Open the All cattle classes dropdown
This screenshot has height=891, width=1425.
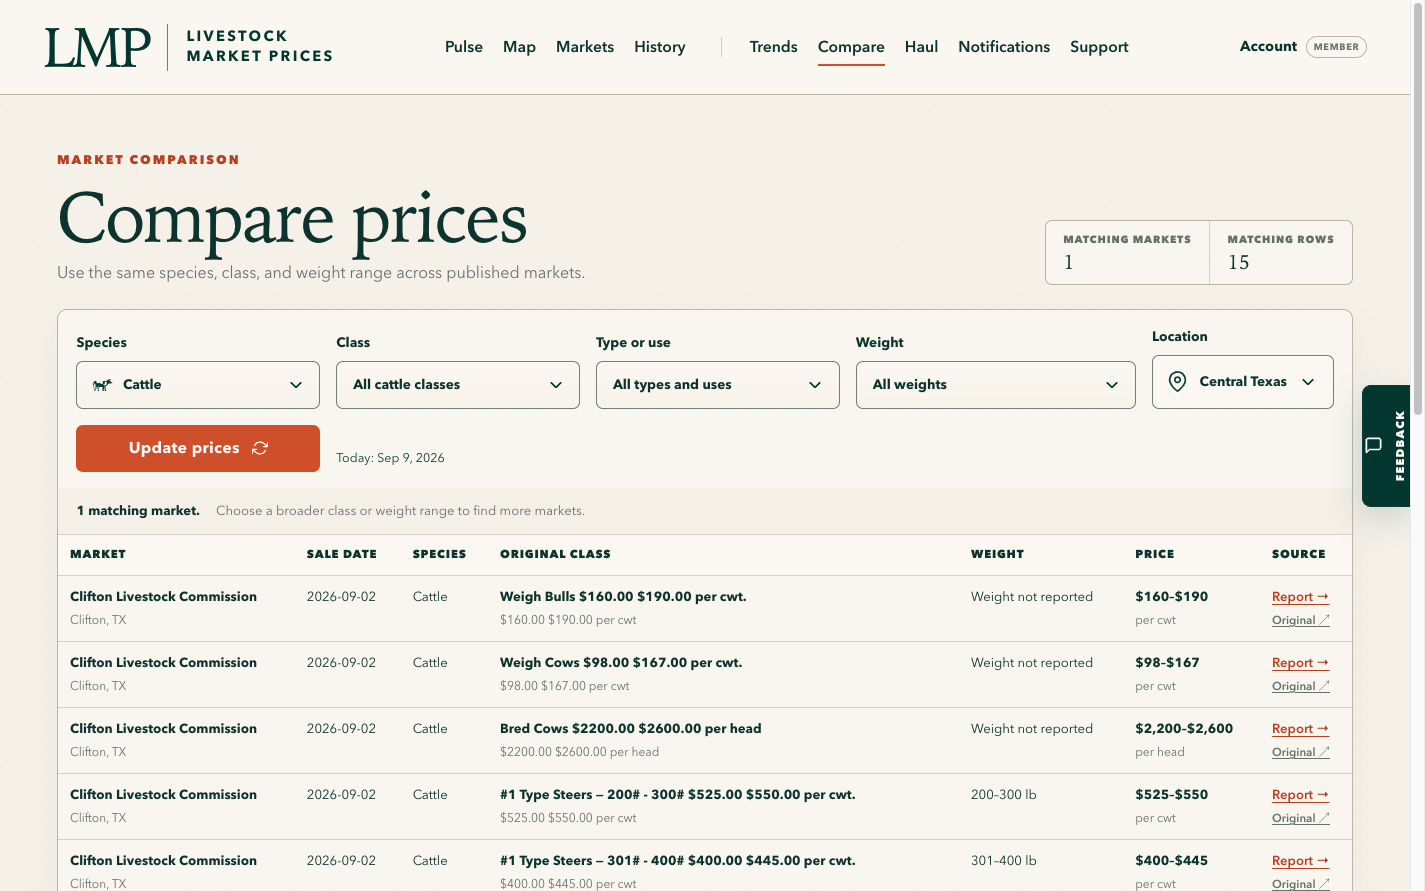(458, 385)
